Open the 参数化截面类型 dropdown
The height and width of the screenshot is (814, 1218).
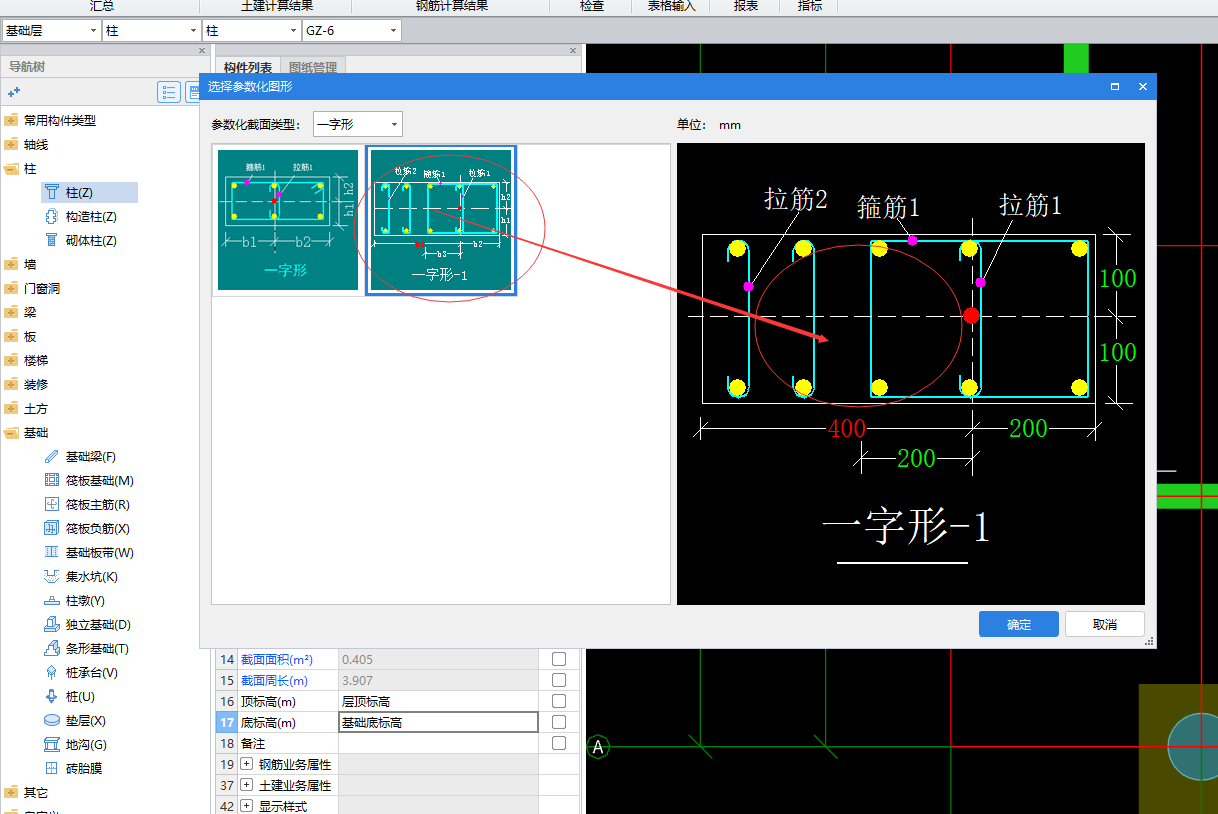(x=358, y=125)
